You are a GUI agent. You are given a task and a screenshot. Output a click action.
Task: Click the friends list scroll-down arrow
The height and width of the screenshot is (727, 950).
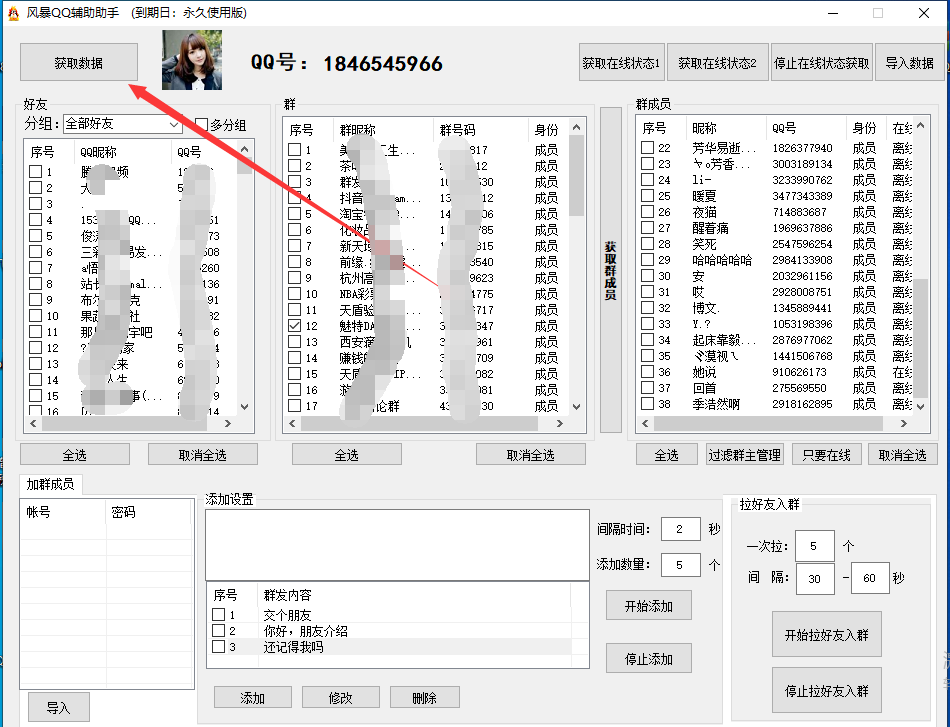click(x=245, y=407)
